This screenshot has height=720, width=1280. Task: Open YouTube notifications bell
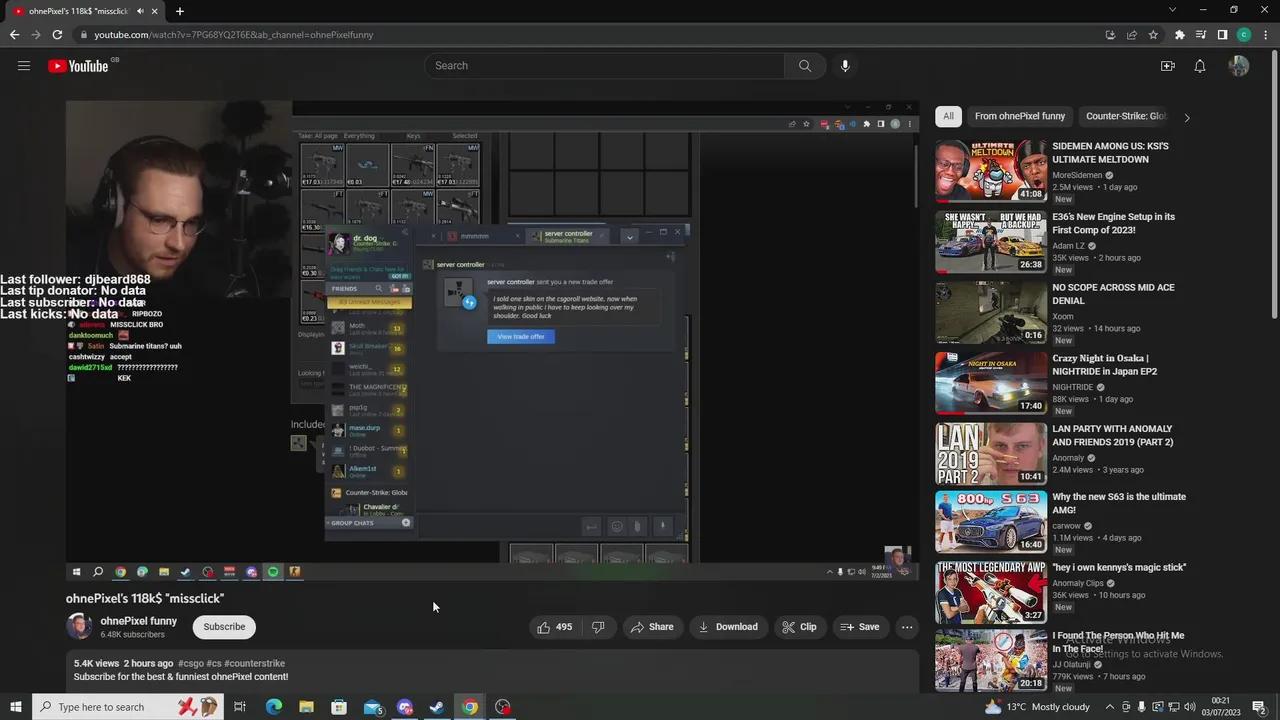[1200, 66]
